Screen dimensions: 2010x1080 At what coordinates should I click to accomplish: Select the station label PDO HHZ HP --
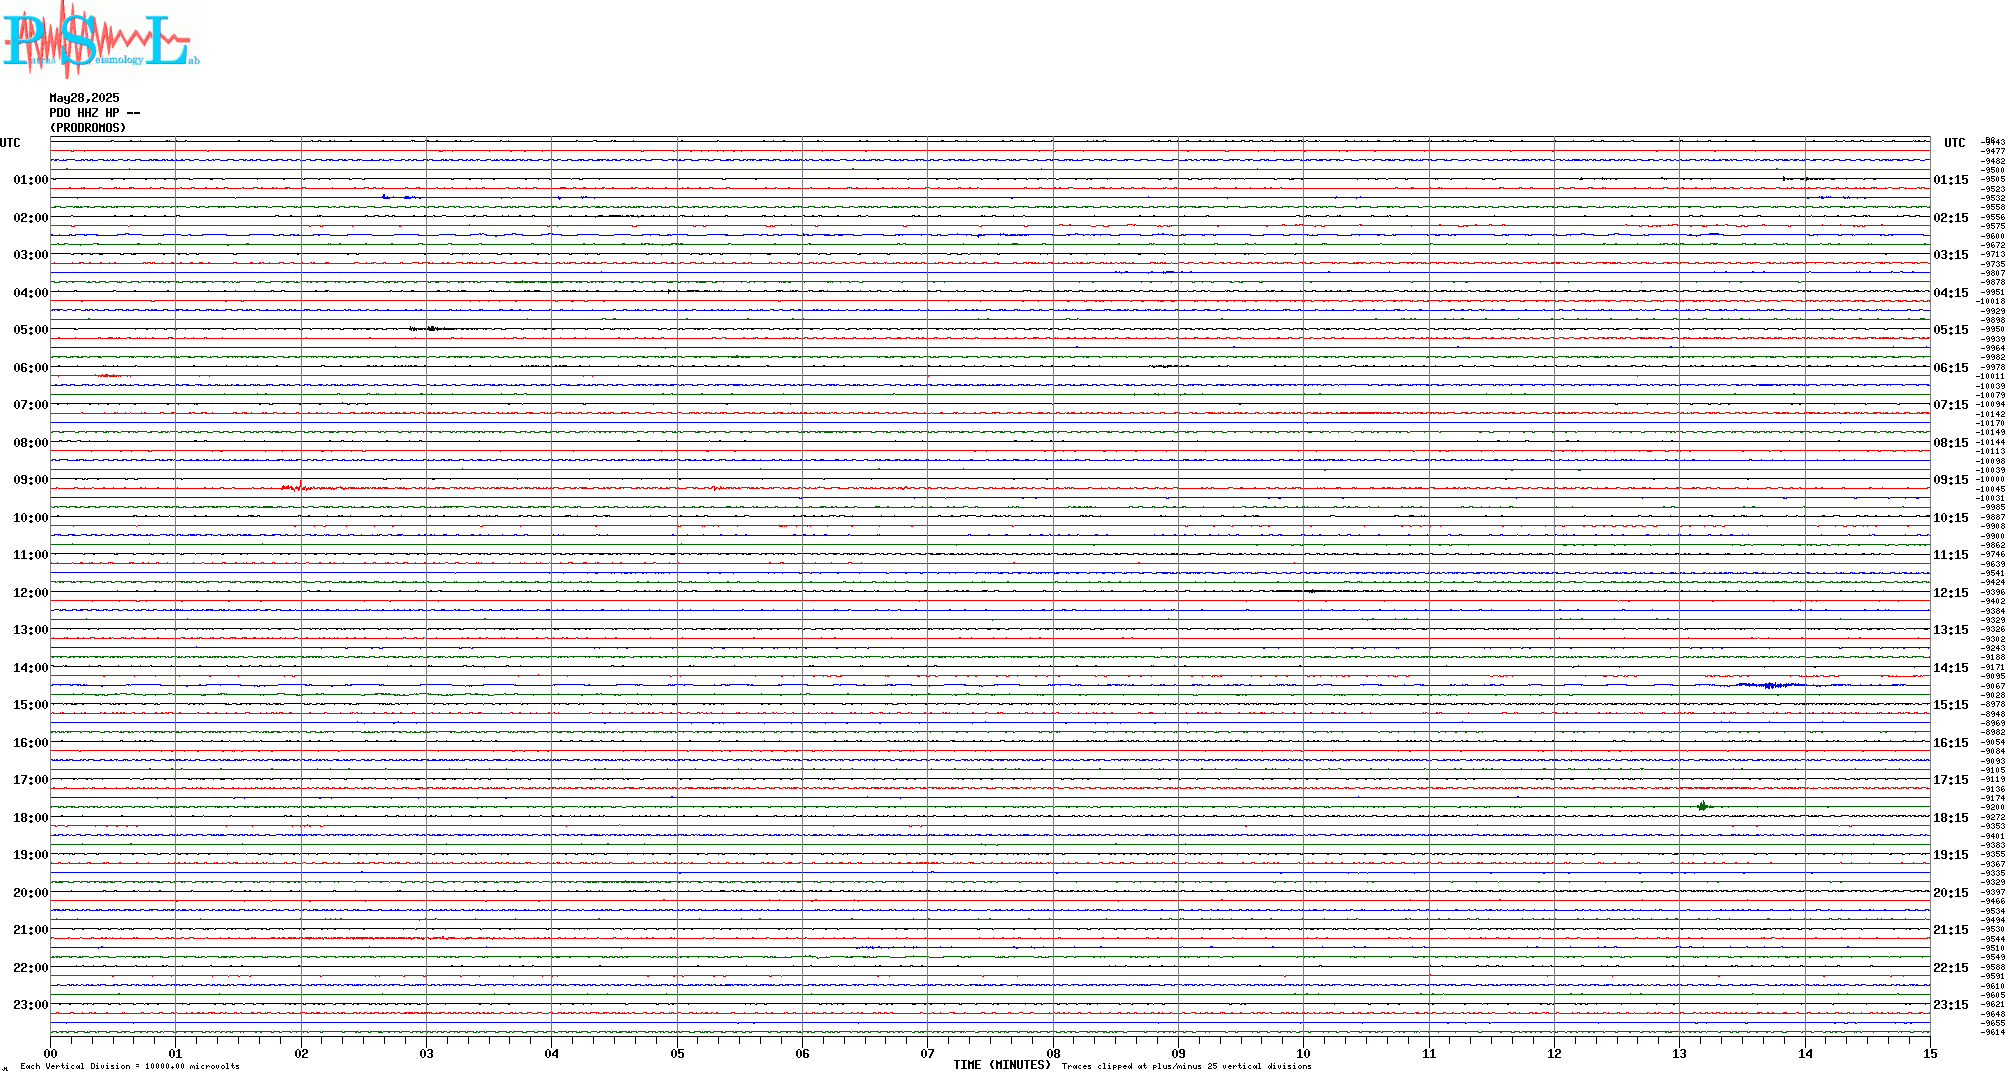(x=95, y=113)
